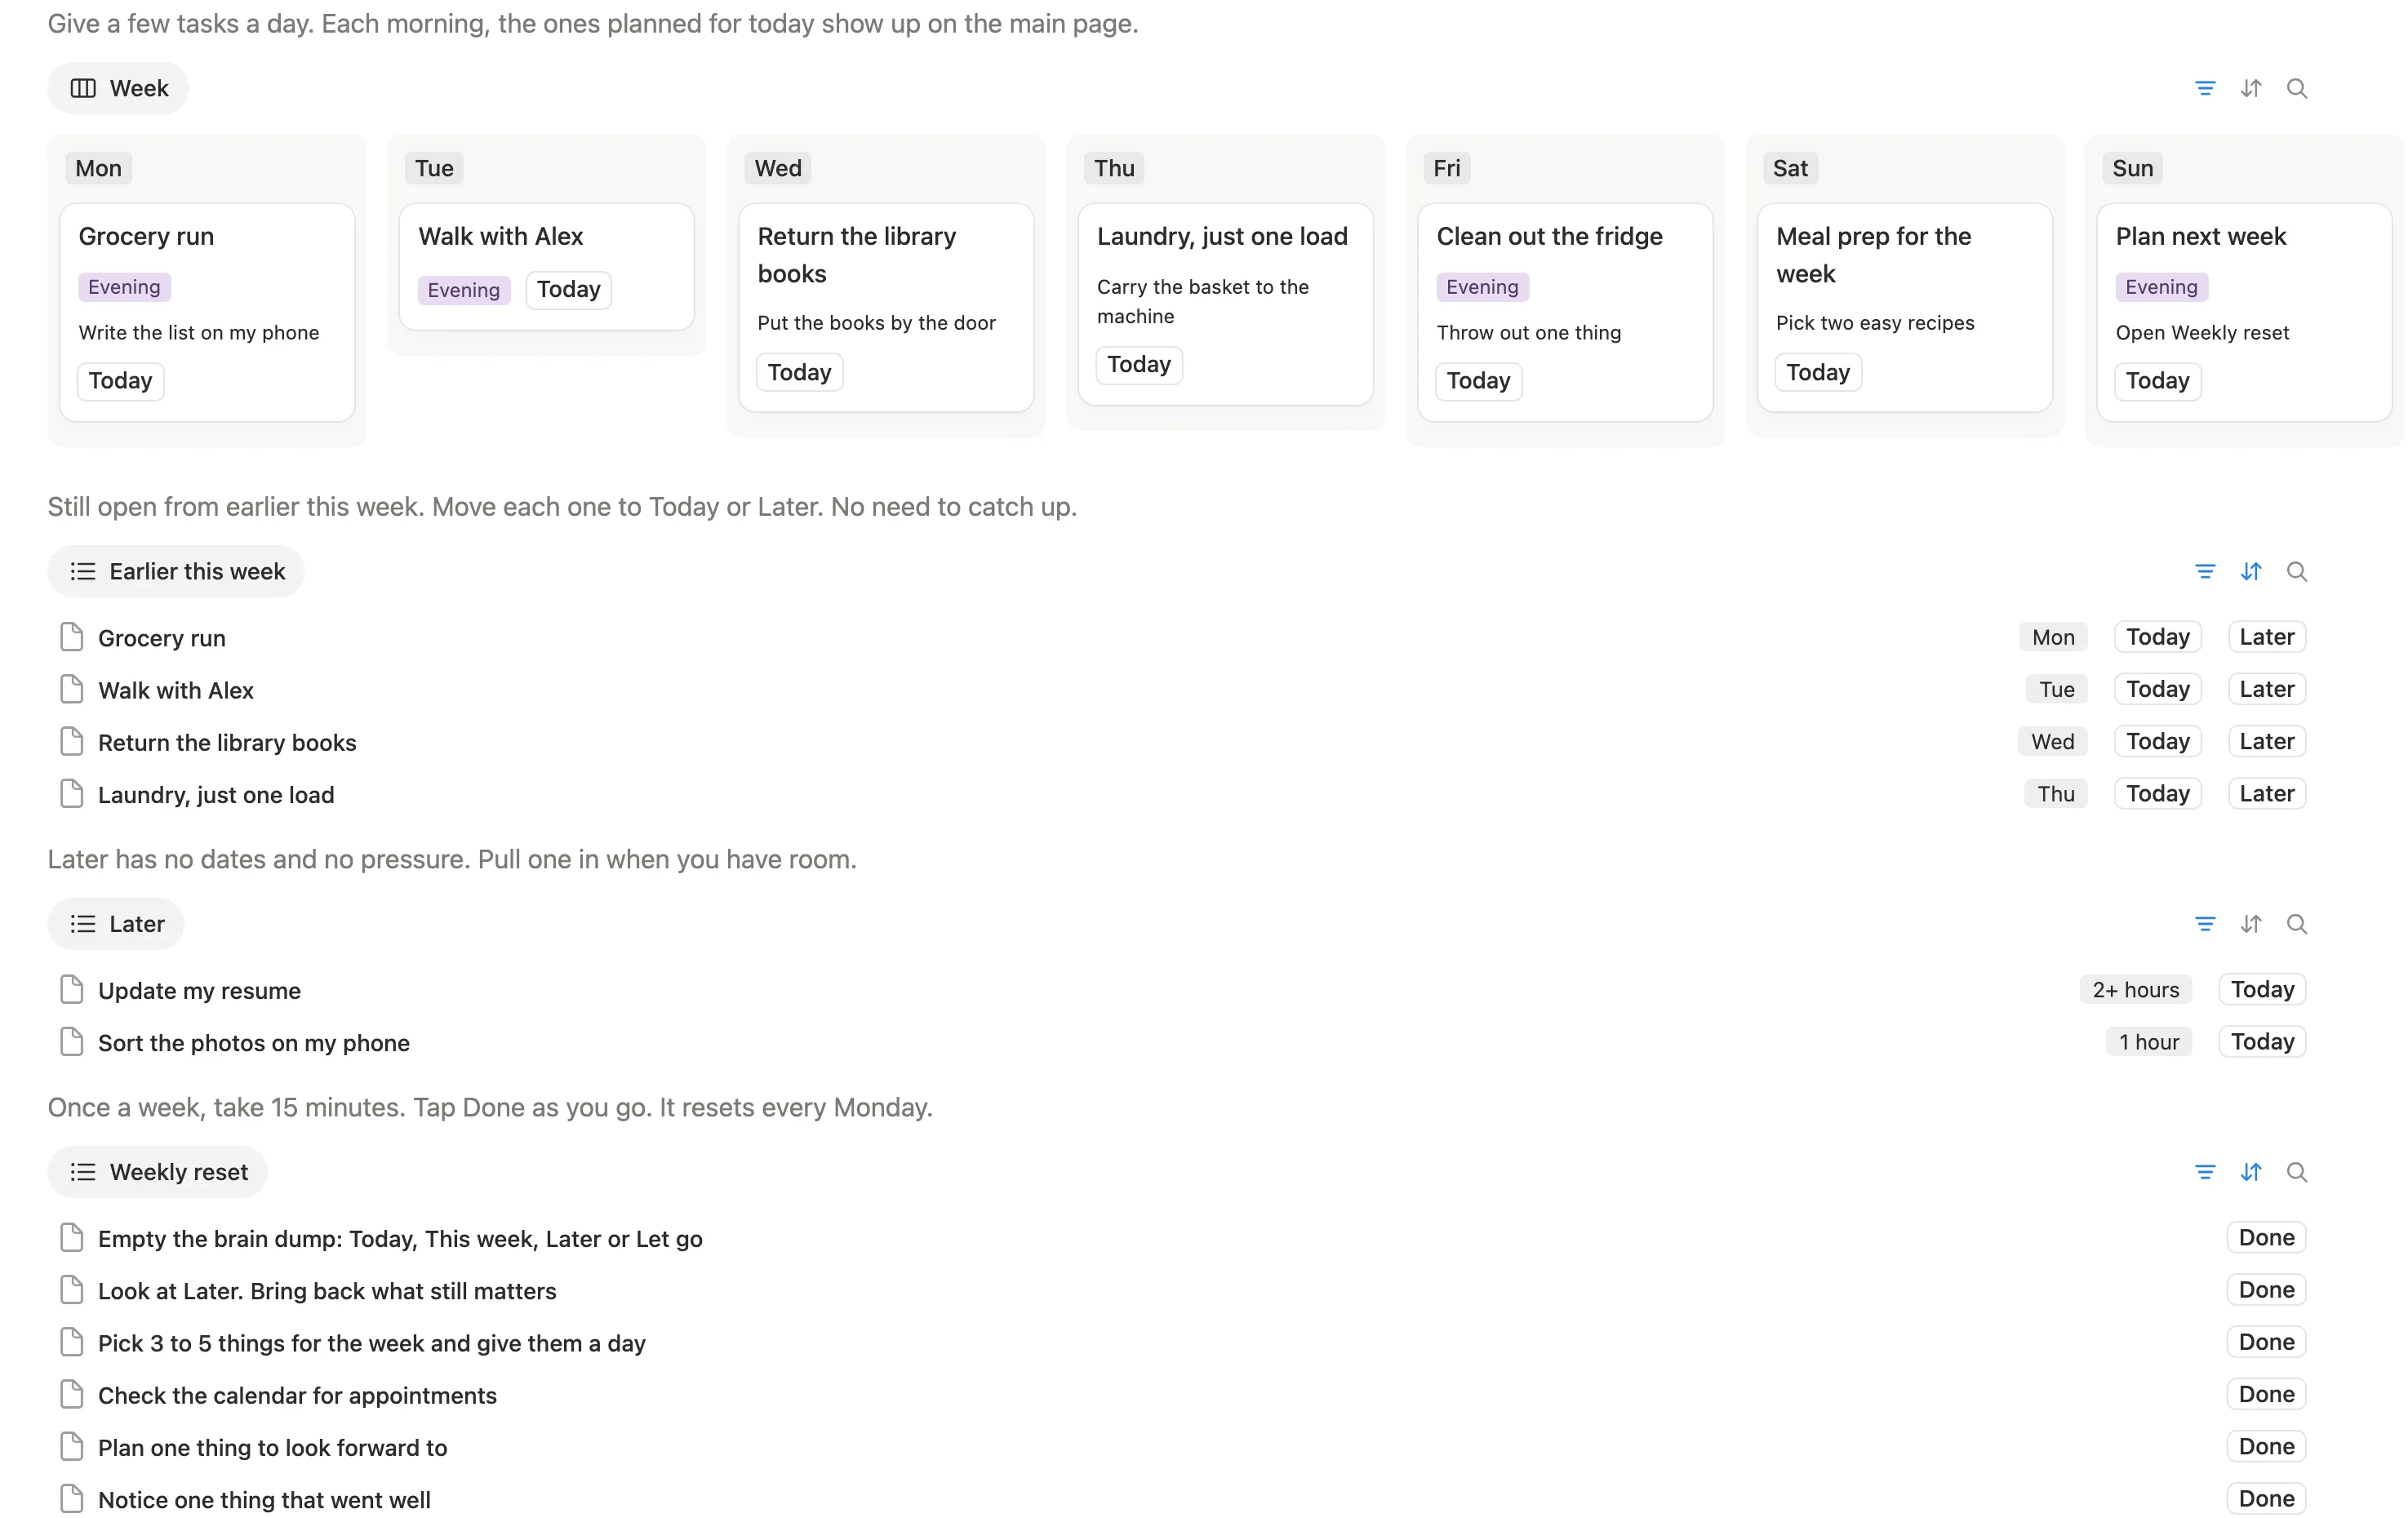The width and height of the screenshot is (2408, 1518).
Task: Mark Empty the brain dump as Done
Action: pyautogui.click(x=2266, y=1238)
